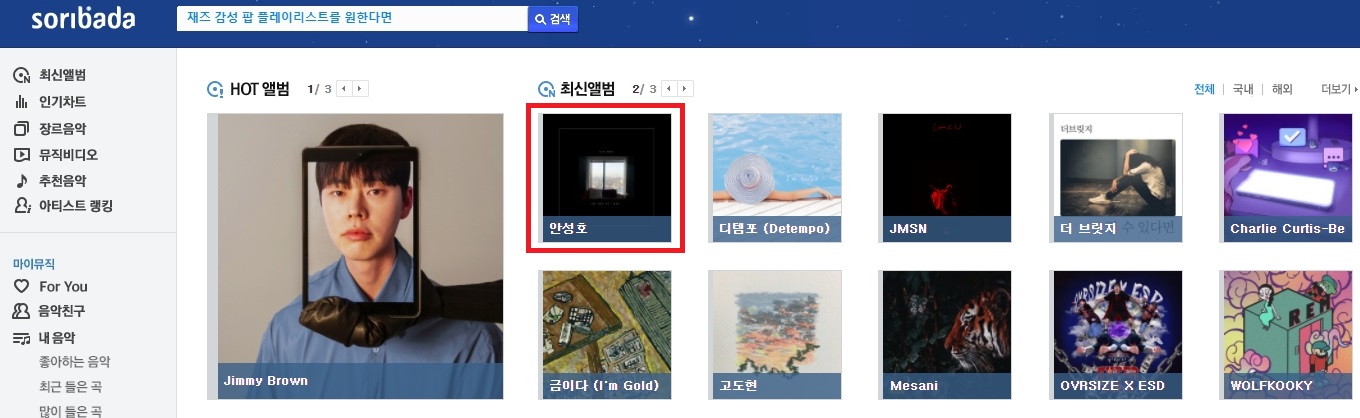Select the 장르음악 sidebar icon

coord(21,129)
